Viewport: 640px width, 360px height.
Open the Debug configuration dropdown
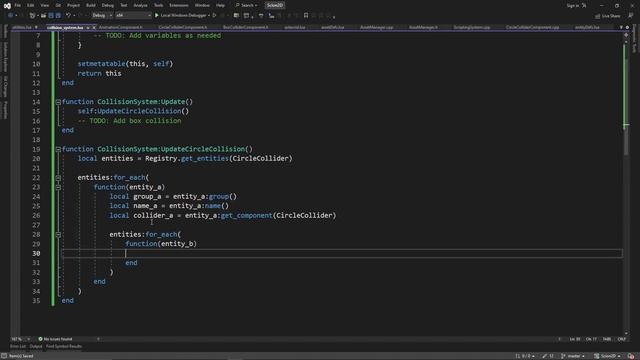[x=102, y=16]
